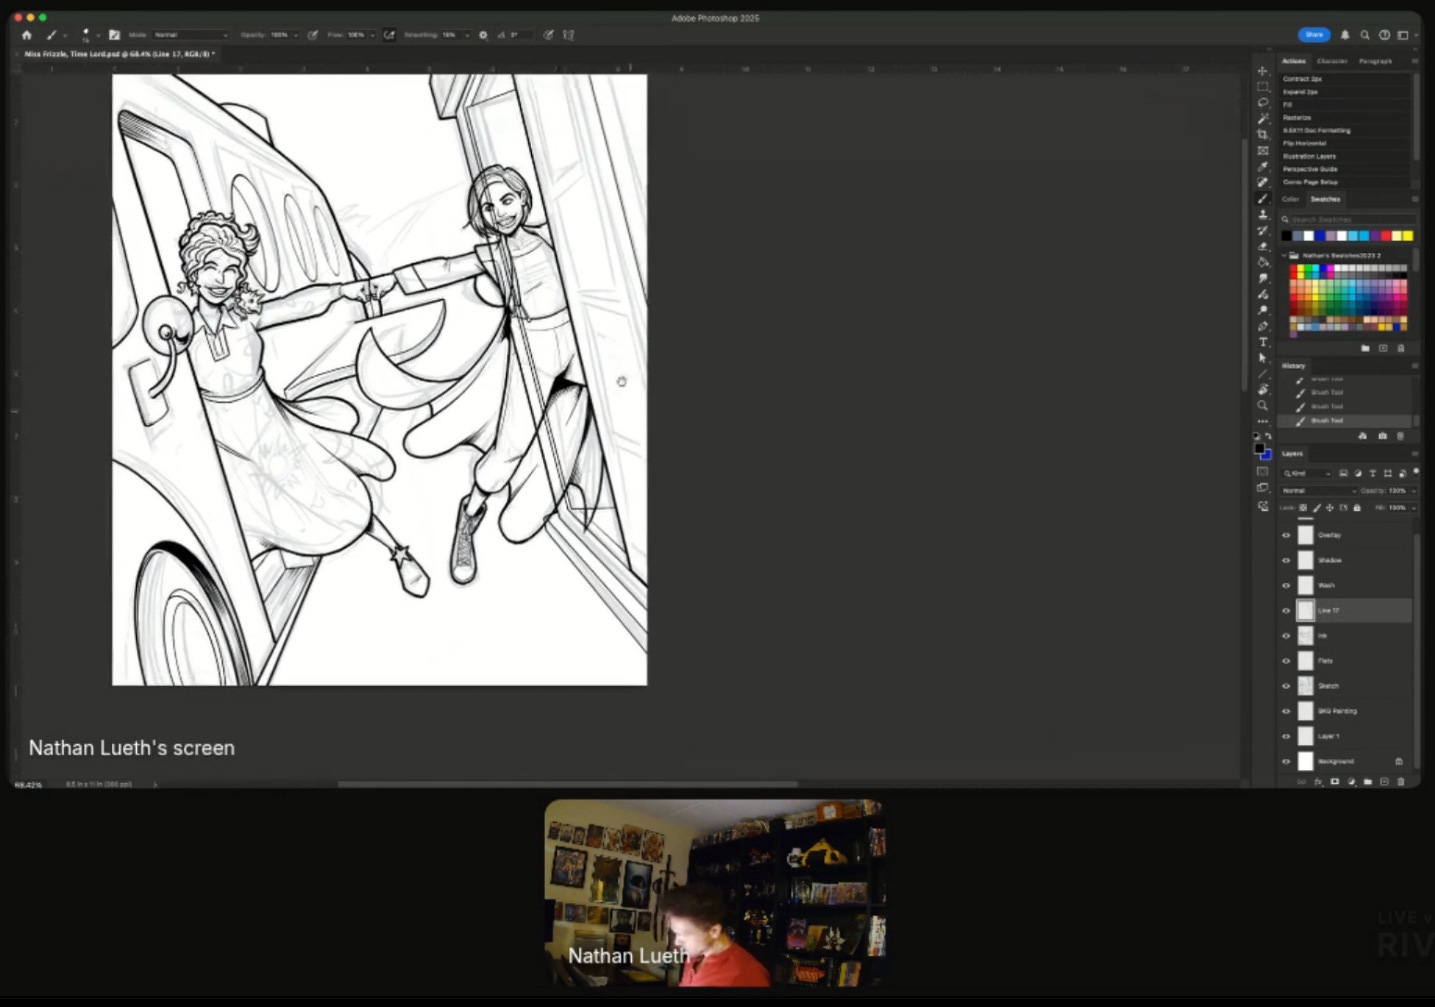
Task: Select the Dodge tool
Action: click(1263, 310)
